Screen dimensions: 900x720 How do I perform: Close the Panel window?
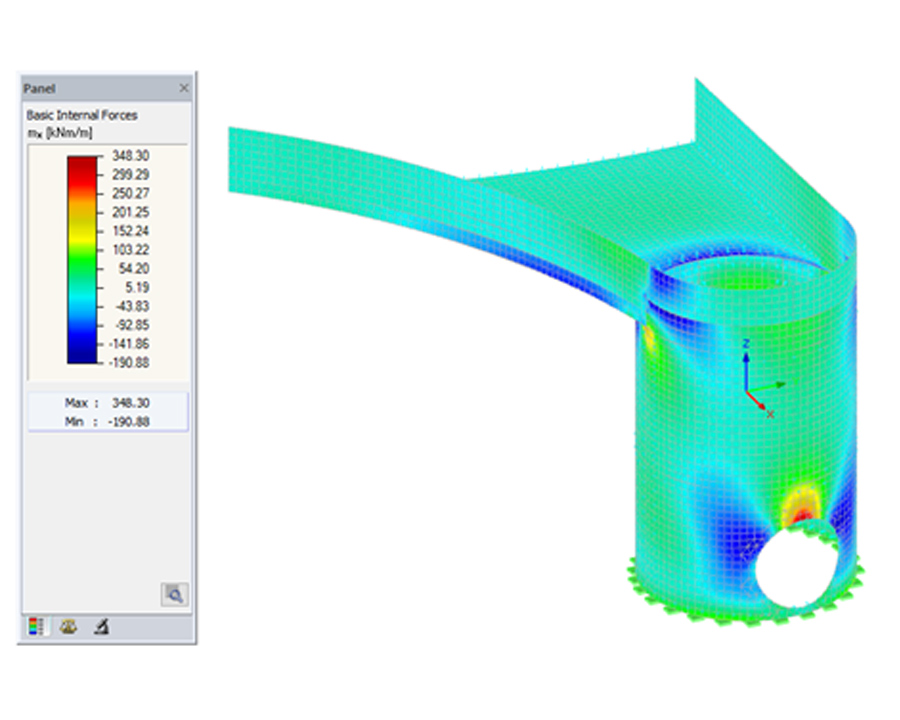(x=184, y=88)
